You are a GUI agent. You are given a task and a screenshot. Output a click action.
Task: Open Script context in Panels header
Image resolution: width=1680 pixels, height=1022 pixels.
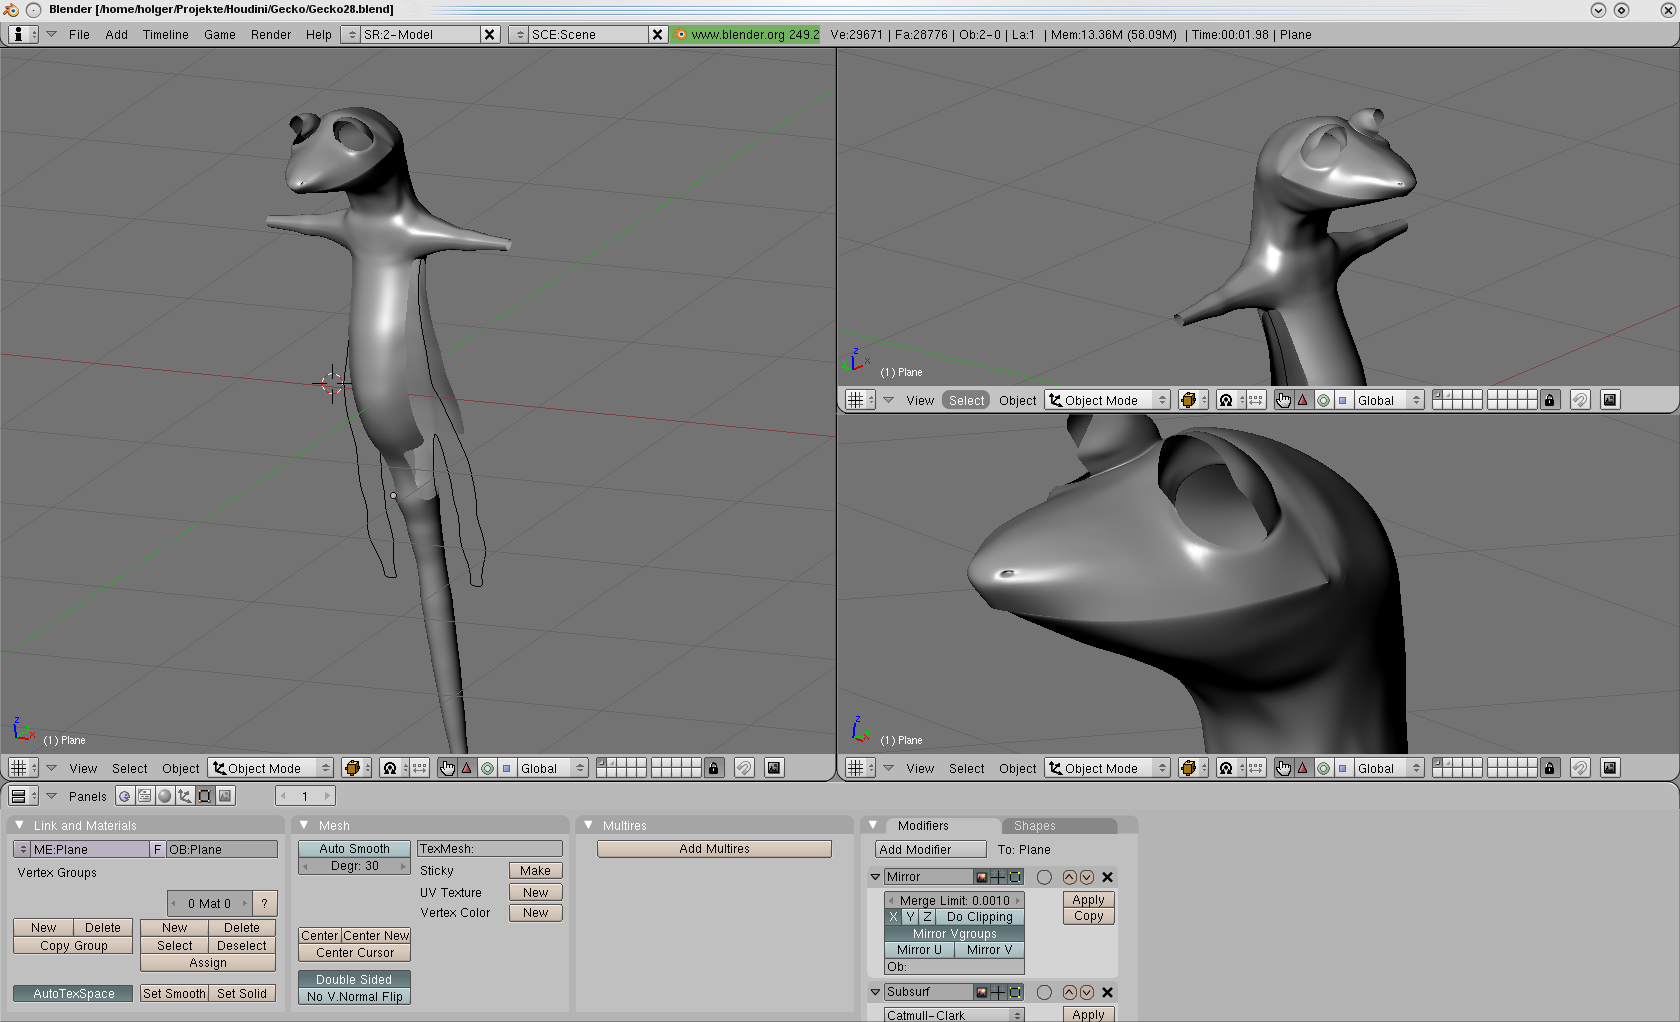[x=144, y=796]
